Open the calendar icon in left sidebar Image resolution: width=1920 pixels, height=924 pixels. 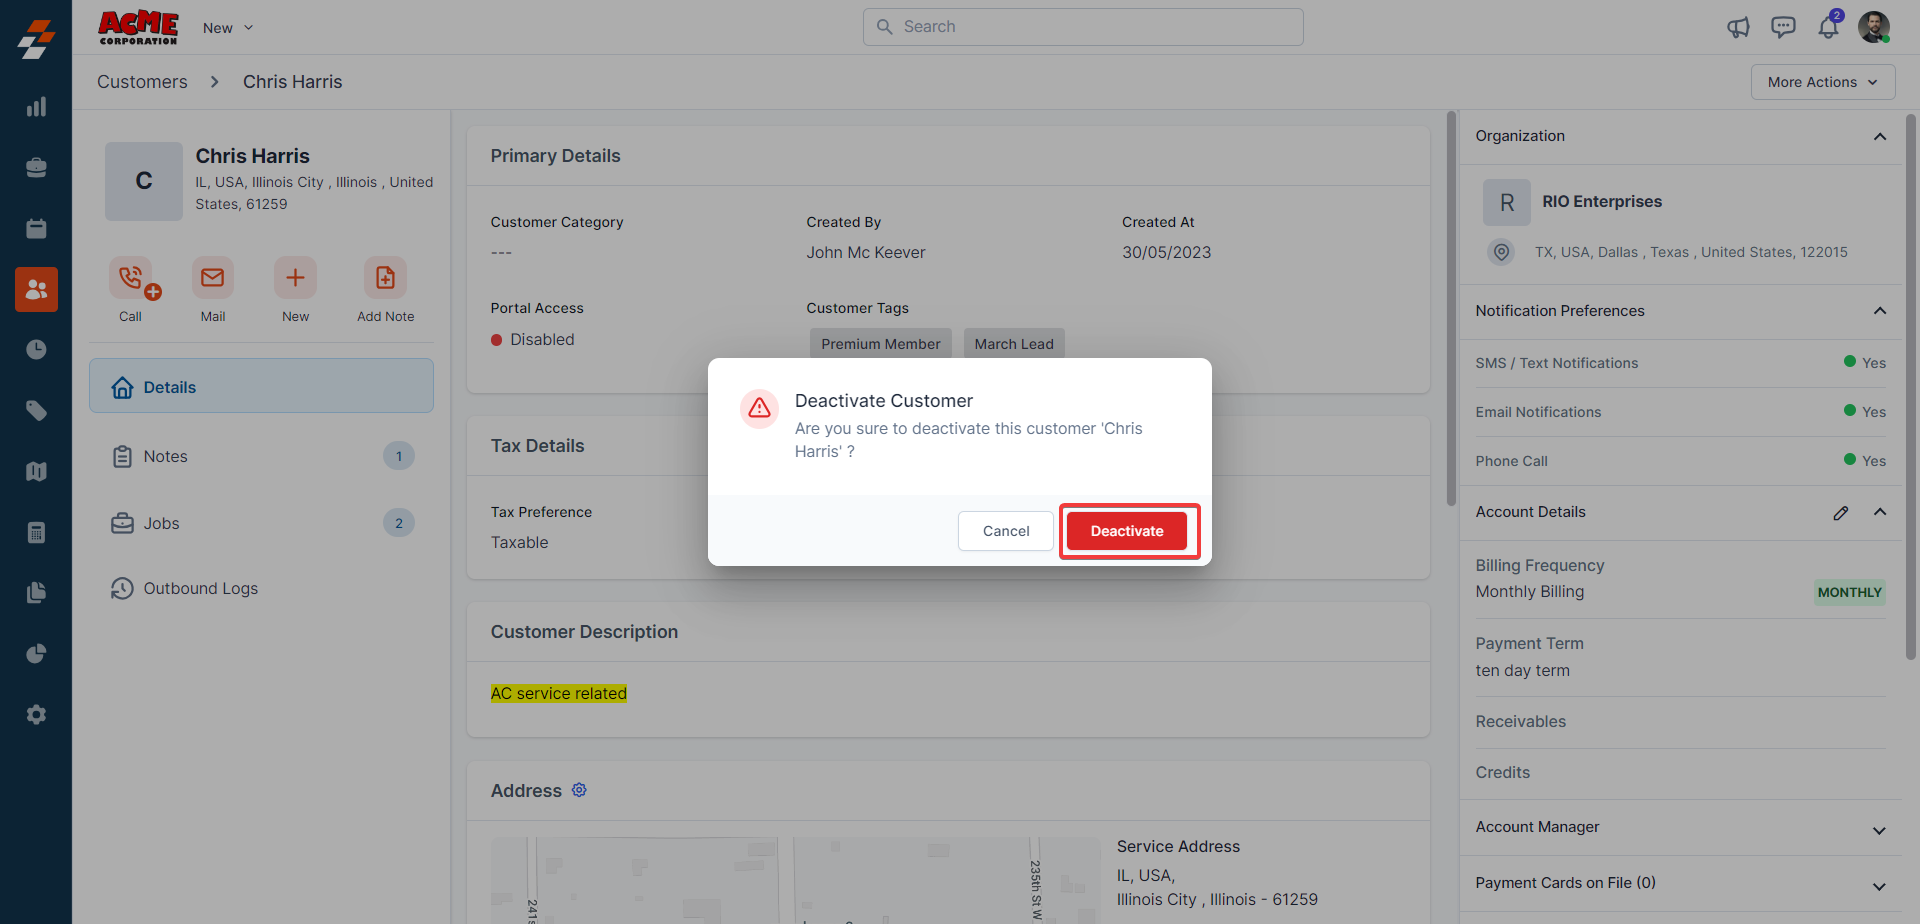pos(36,229)
